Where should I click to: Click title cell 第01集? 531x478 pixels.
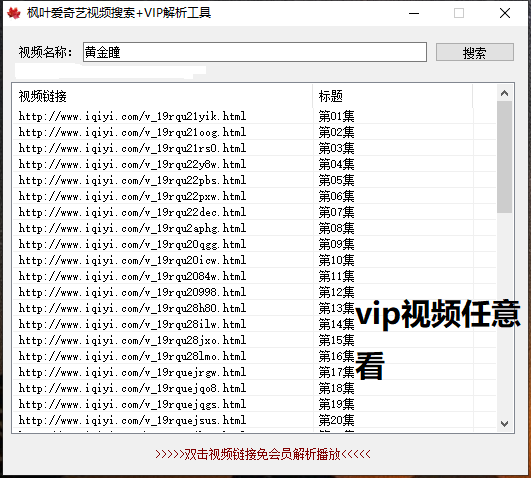[337, 116]
